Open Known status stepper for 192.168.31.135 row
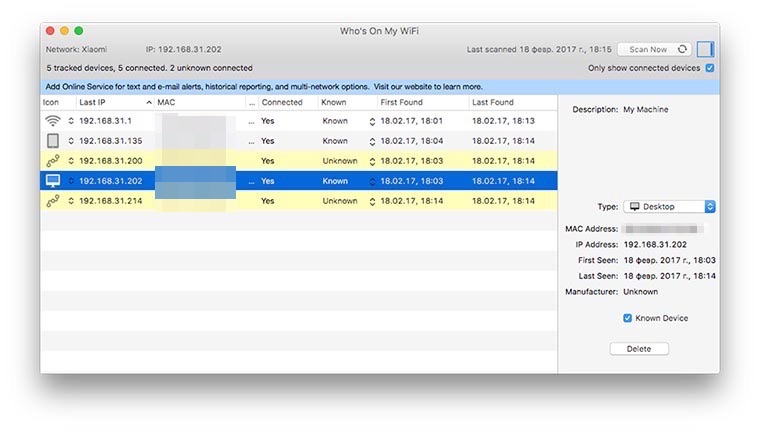The width and height of the screenshot is (760, 431). pos(372,141)
